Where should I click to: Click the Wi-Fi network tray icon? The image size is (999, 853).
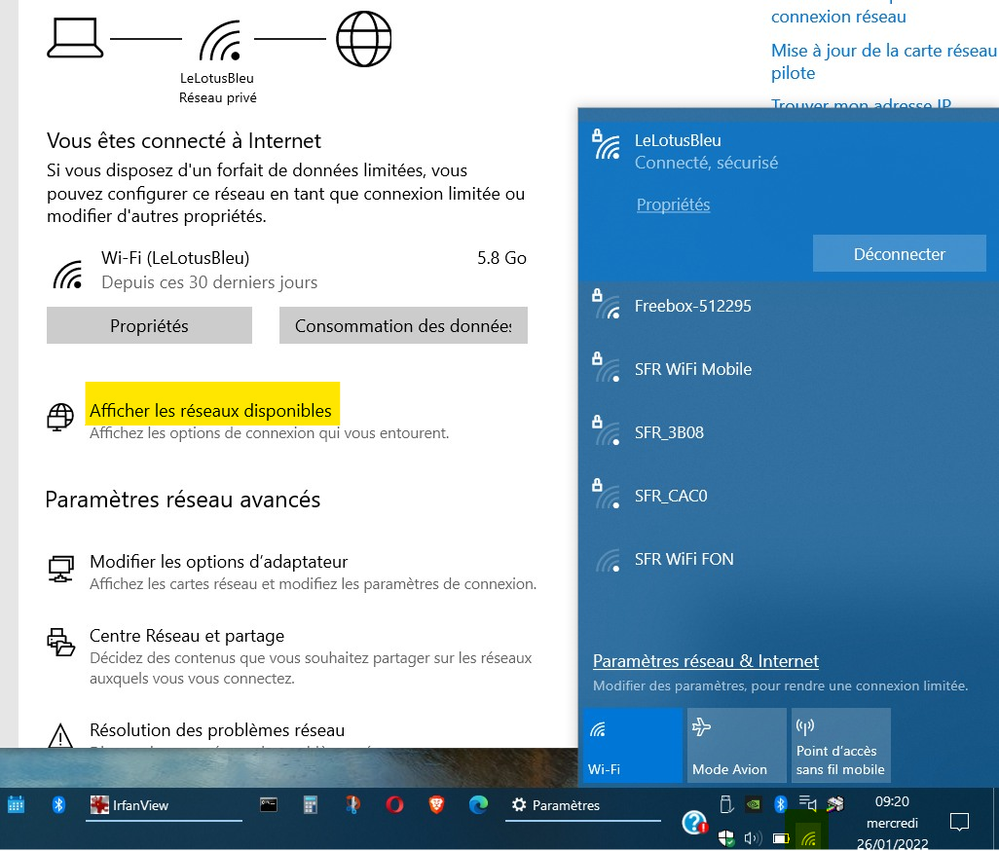click(x=808, y=838)
